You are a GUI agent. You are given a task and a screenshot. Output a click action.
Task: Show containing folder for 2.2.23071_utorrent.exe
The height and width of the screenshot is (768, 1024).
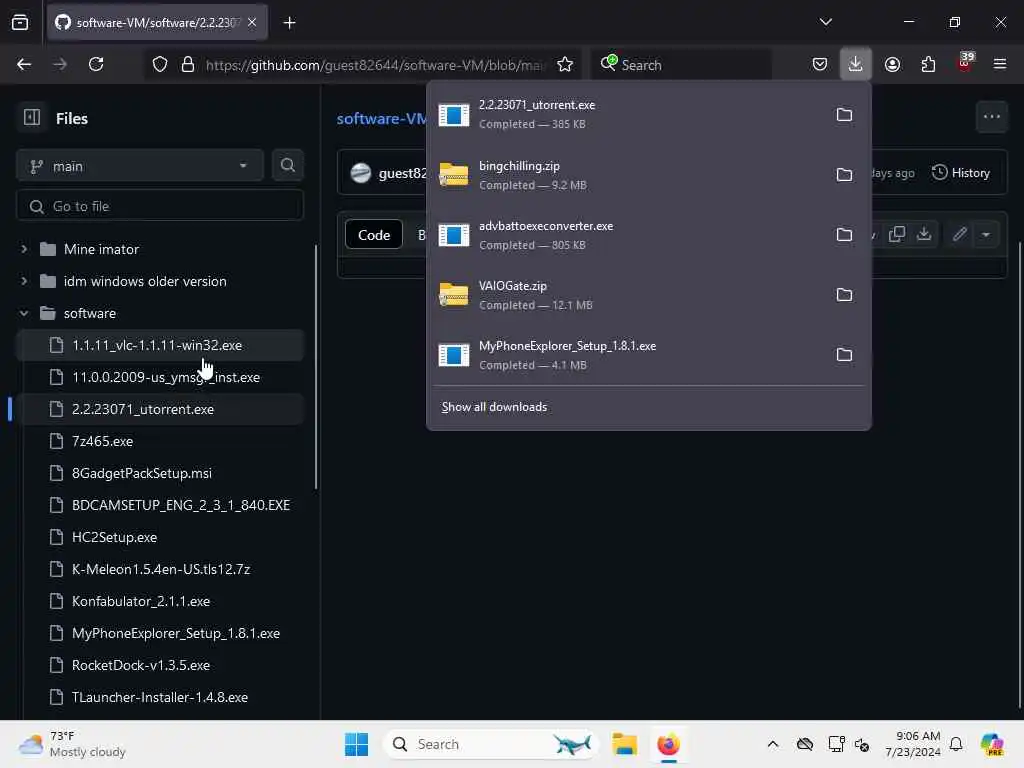point(844,114)
